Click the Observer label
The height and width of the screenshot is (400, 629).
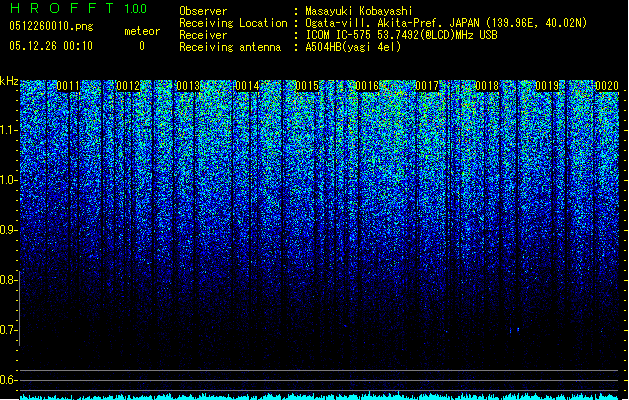pyautogui.click(x=203, y=11)
